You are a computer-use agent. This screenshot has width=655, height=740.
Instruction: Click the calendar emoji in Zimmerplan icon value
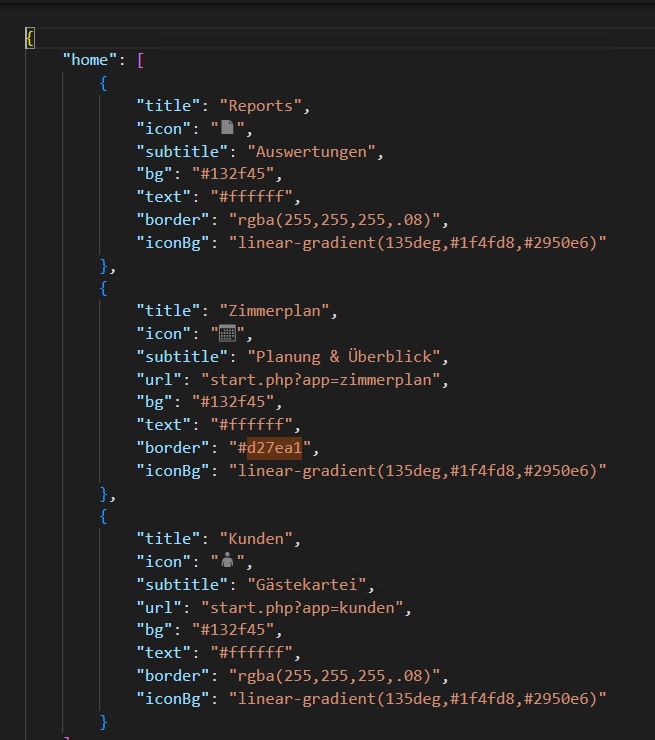pos(227,333)
